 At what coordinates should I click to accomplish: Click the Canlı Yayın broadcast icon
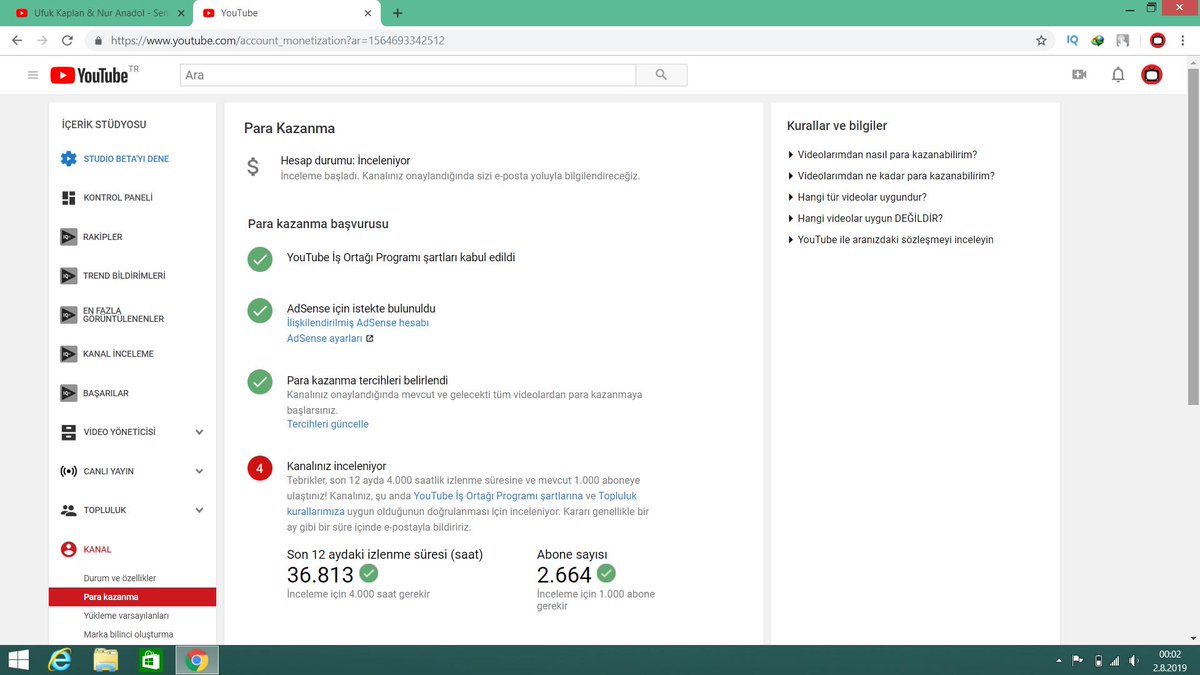click(68, 471)
